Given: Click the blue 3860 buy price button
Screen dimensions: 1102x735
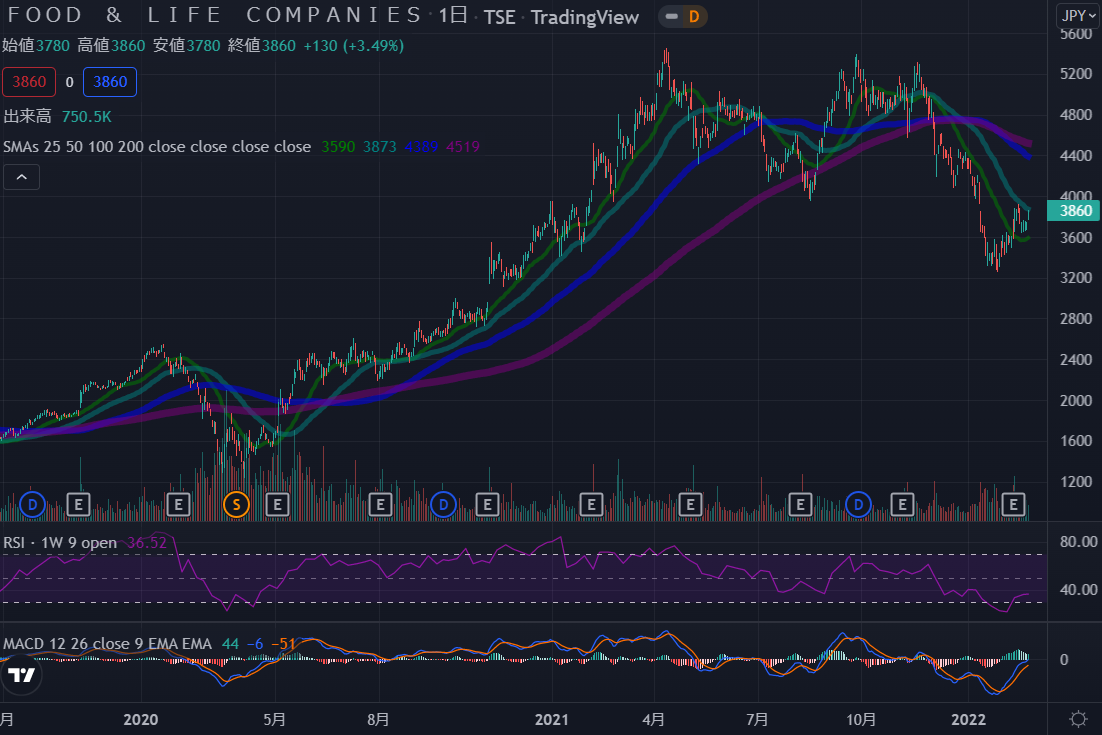Looking at the screenshot, I should (x=110, y=82).
